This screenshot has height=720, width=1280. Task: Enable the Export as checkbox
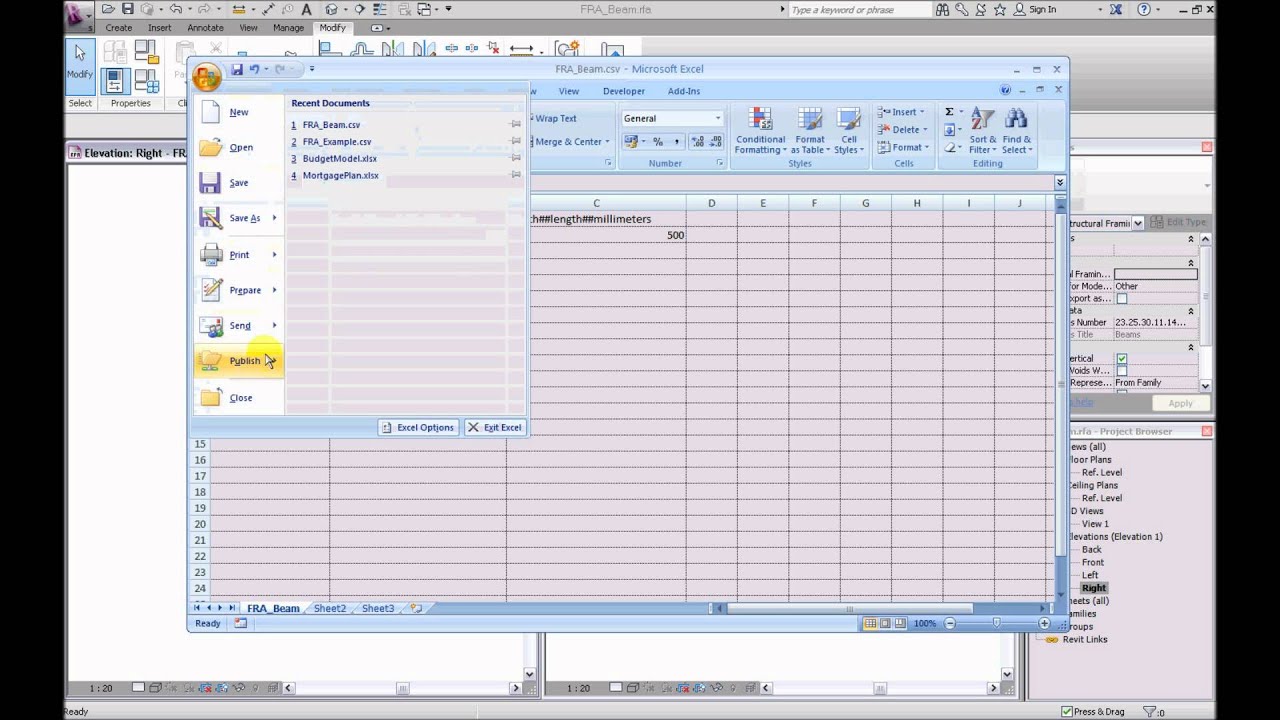[x=1120, y=297]
